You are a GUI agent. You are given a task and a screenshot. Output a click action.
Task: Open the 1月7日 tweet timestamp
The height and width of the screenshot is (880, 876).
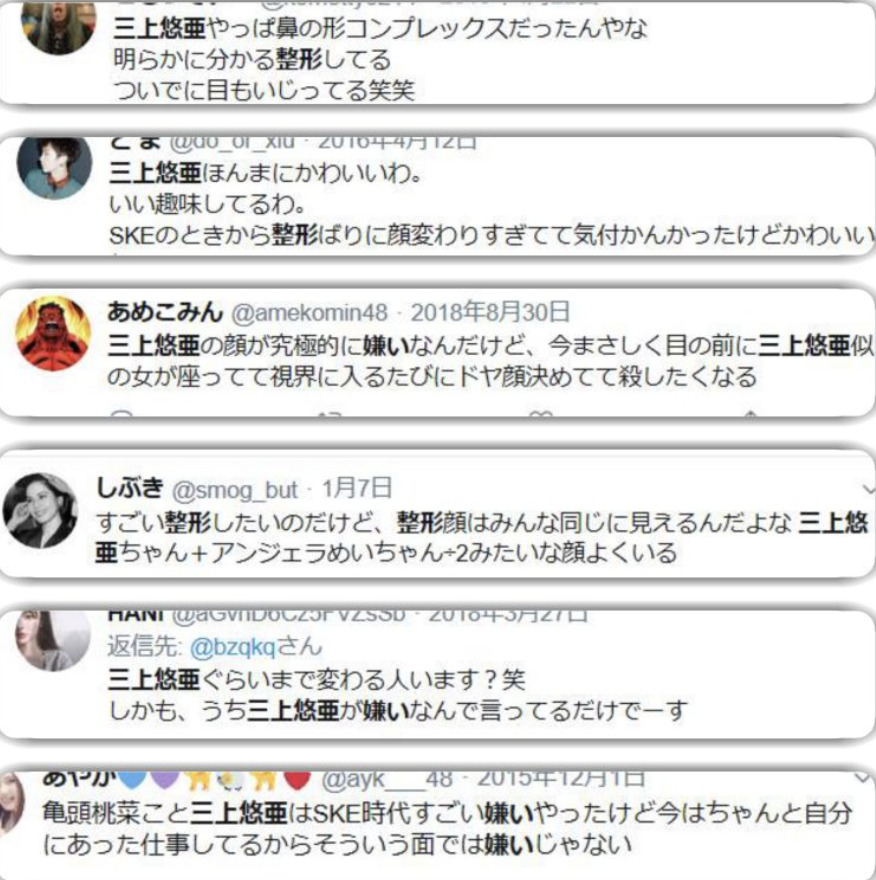click(x=357, y=488)
